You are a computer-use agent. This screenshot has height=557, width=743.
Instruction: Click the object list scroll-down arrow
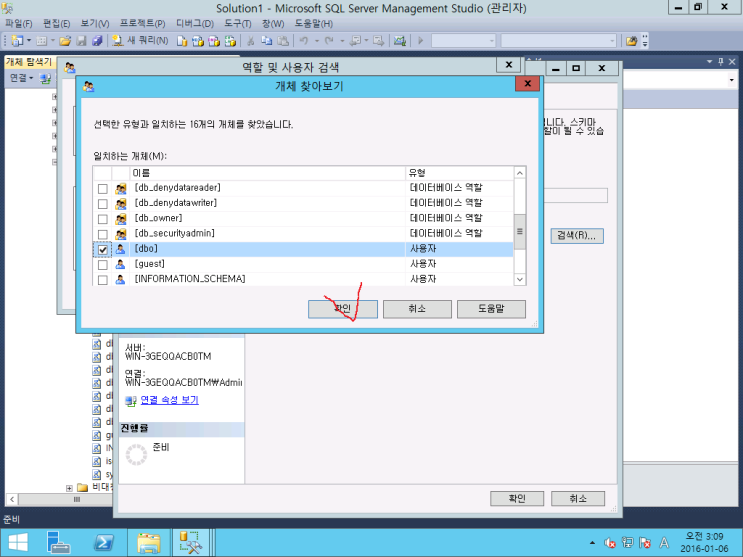(520, 280)
